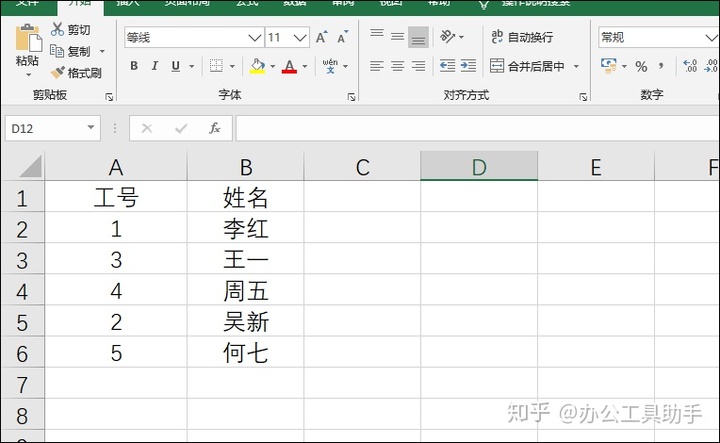
Task: Apply percent style
Action: pyautogui.click(x=641, y=67)
